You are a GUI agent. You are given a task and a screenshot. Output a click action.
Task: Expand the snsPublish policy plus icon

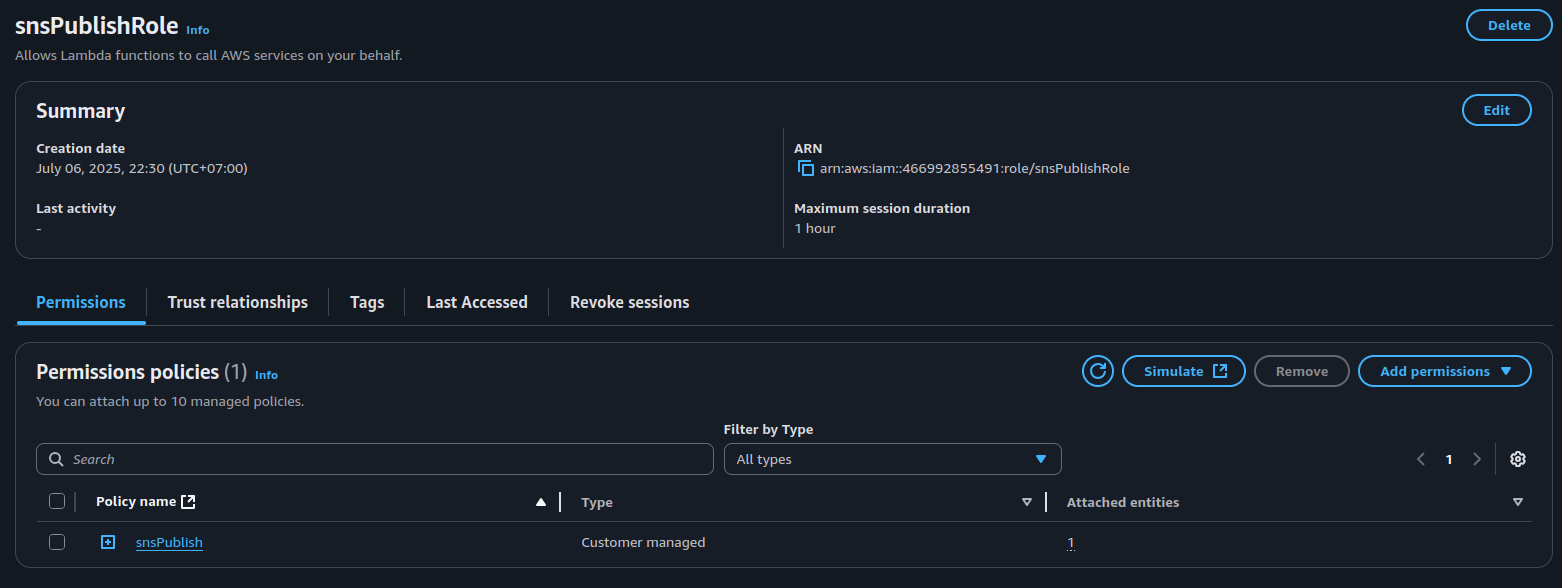108,542
